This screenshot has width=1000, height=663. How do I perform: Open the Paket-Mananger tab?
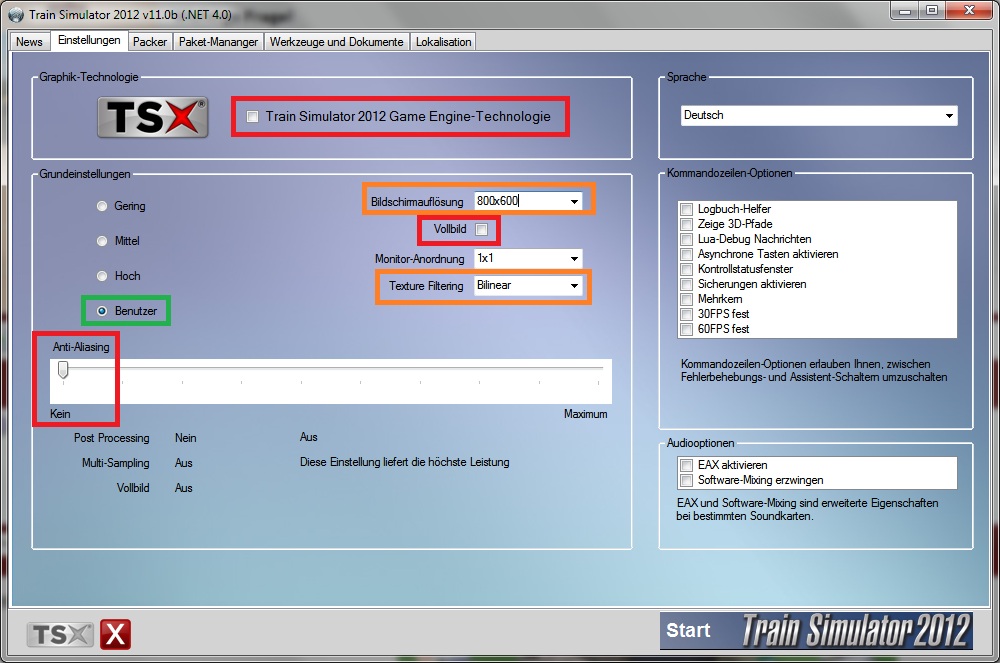coord(218,41)
